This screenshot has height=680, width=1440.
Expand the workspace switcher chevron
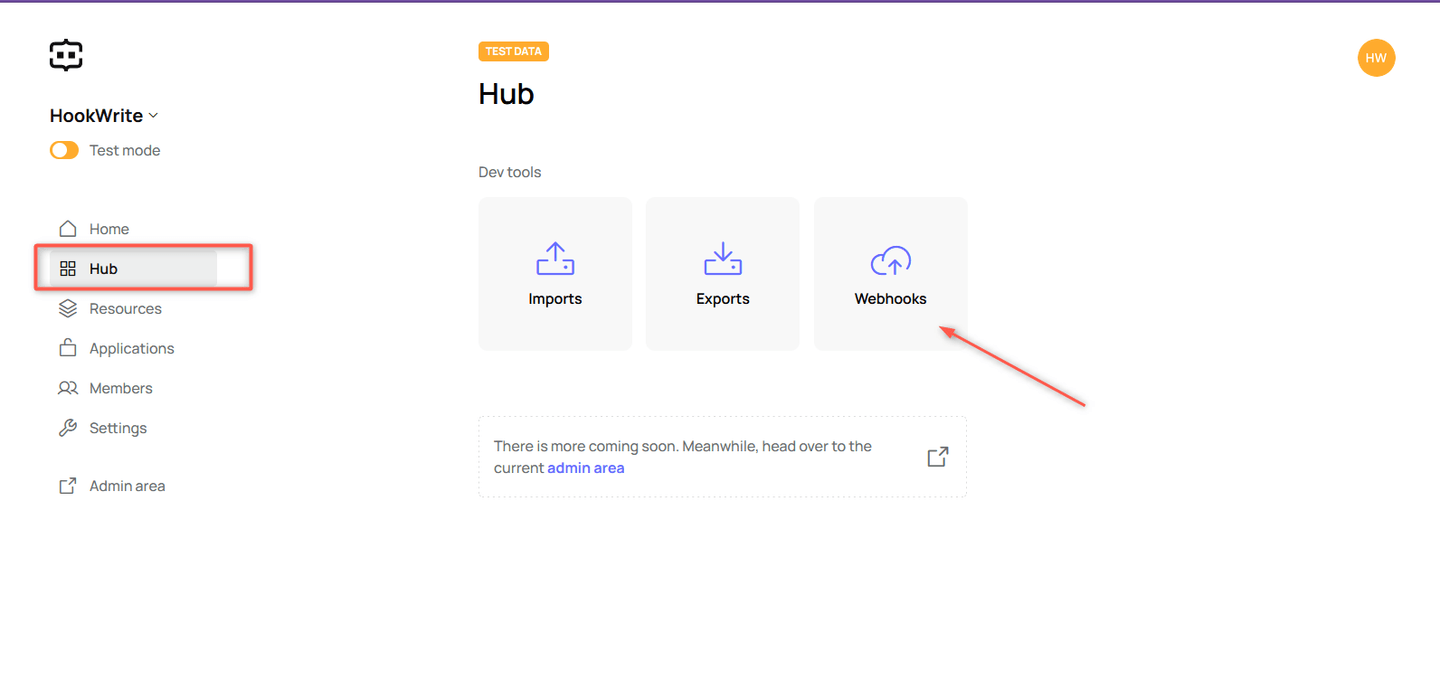[x=153, y=116]
